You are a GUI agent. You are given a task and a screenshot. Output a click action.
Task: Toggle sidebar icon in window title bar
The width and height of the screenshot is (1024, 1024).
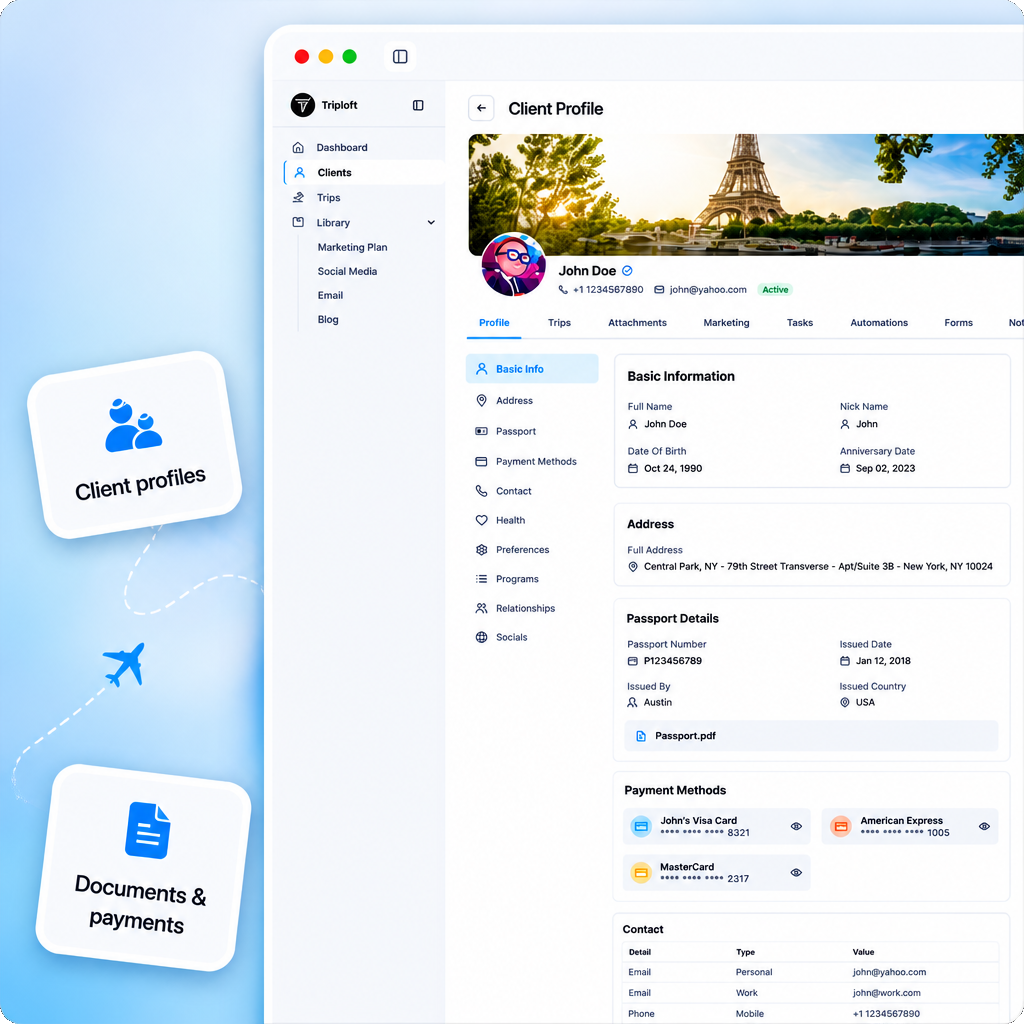click(x=400, y=57)
